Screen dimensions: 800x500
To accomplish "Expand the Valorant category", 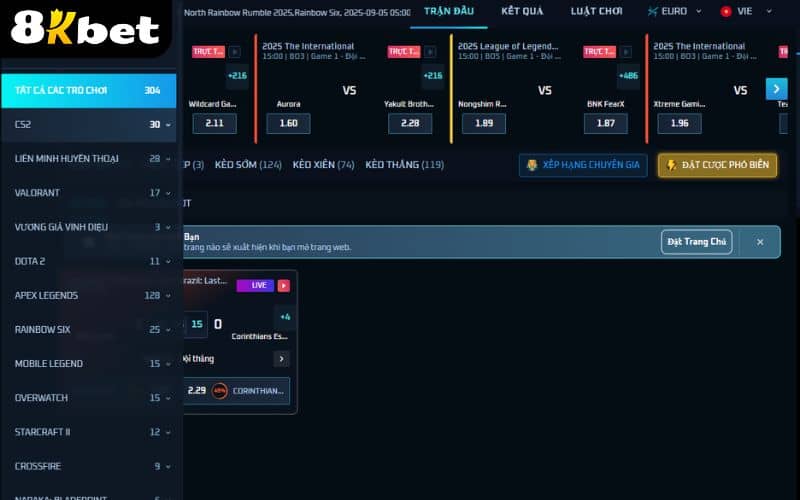I will click(x=168, y=193).
